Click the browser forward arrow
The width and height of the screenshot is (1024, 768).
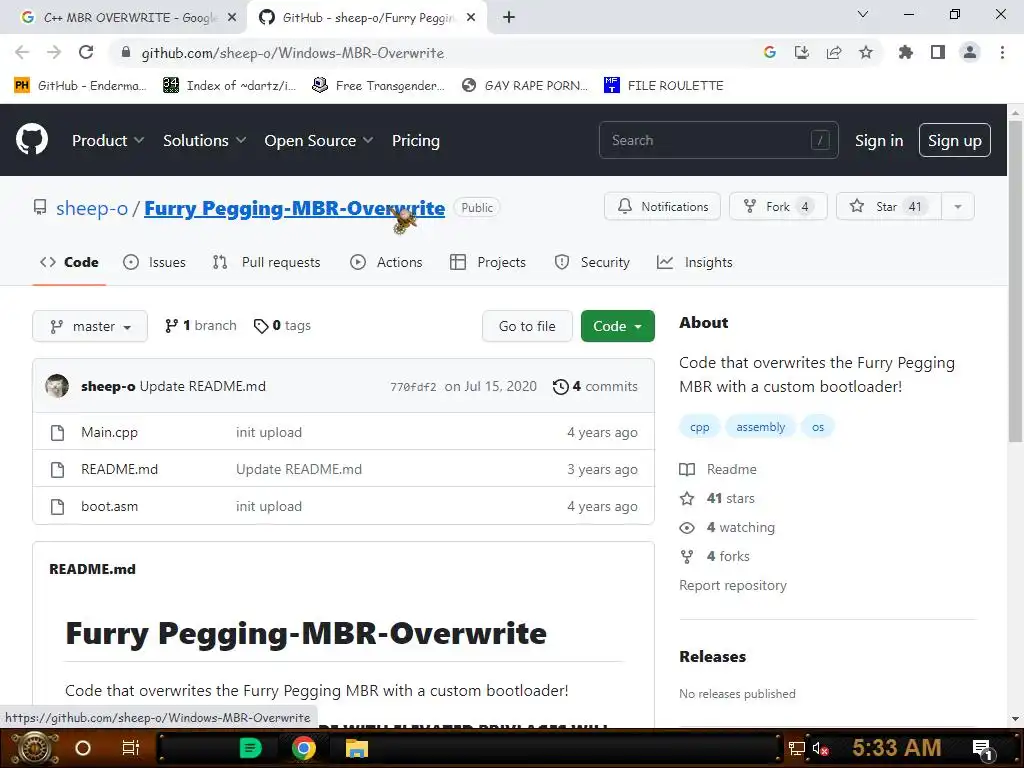point(54,52)
